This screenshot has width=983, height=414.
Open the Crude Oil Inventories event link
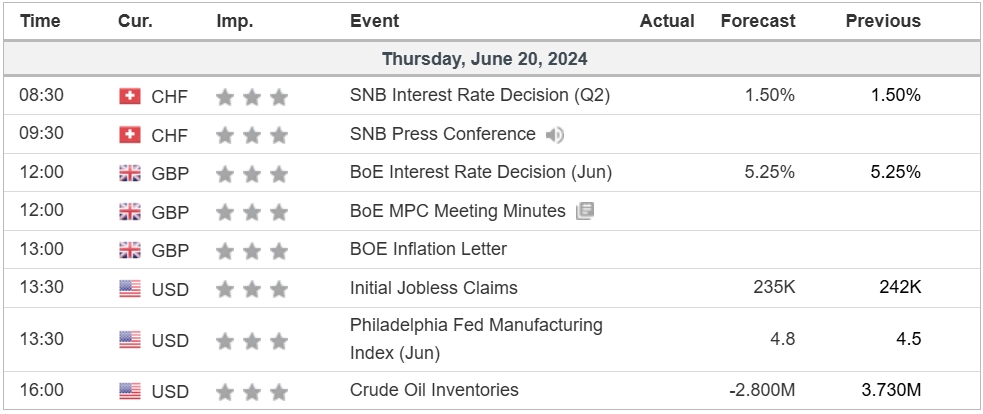tap(434, 390)
